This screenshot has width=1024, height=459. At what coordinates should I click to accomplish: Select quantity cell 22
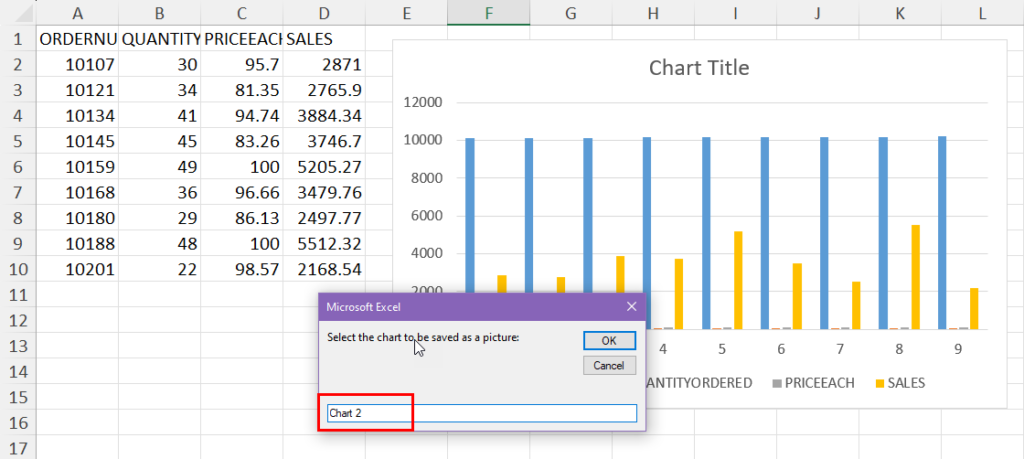[x=160, y=269]
